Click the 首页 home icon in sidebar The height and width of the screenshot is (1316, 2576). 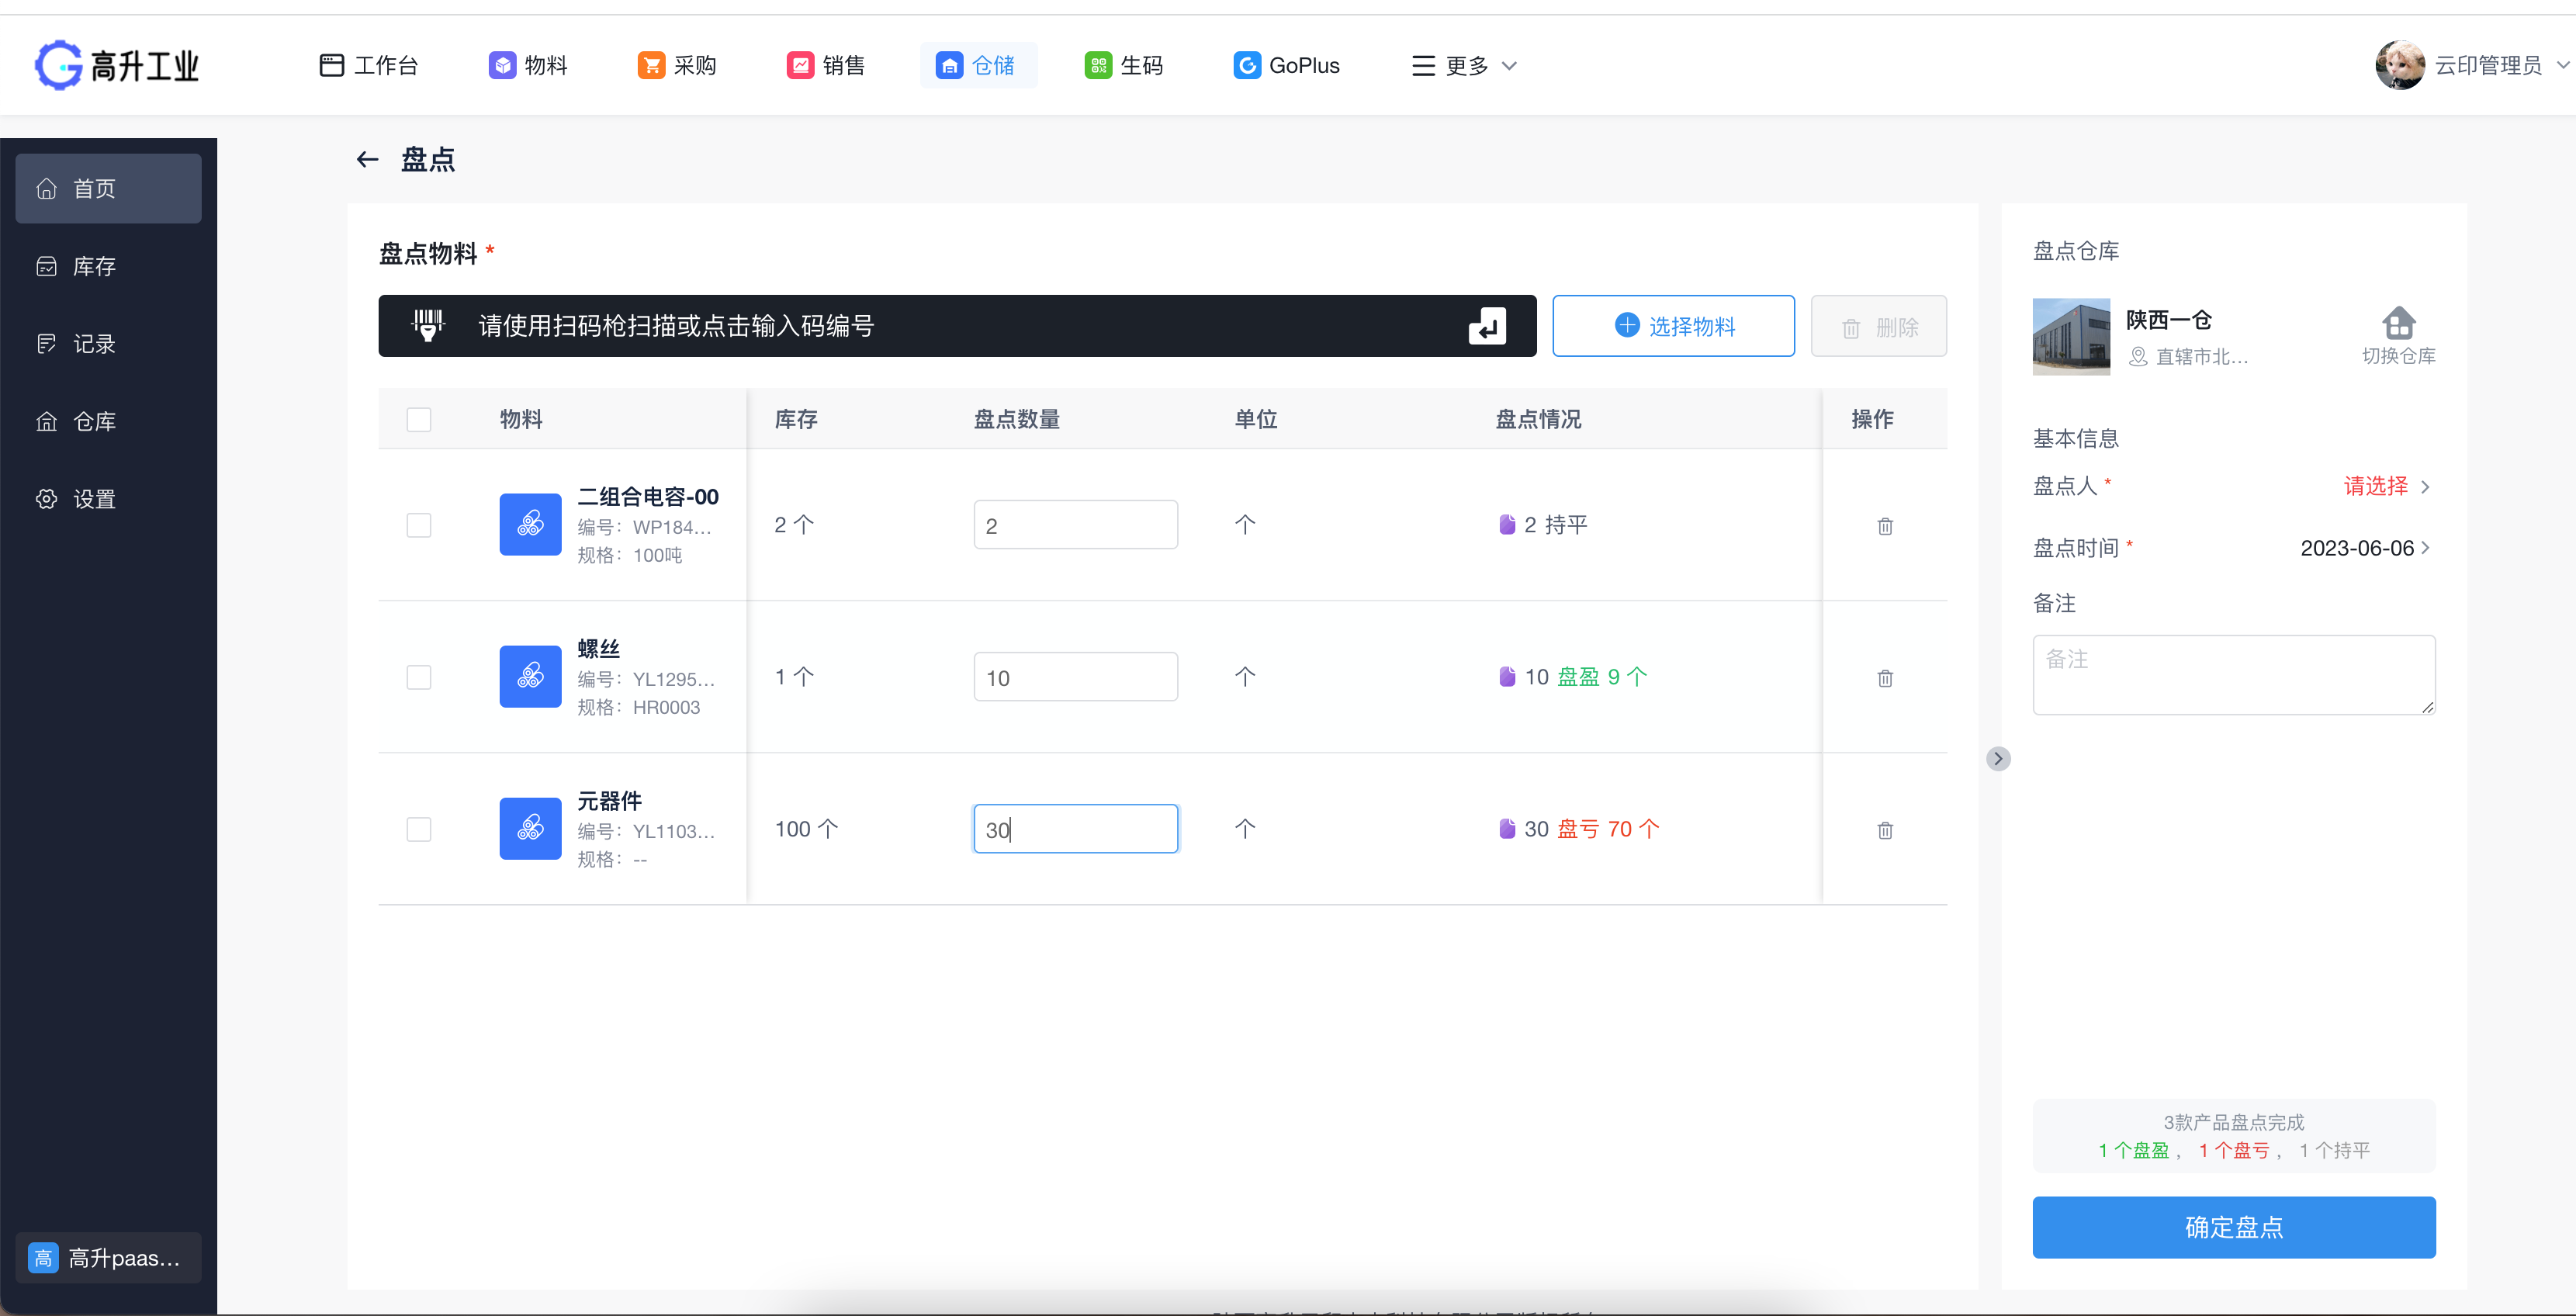coord(46,188)
